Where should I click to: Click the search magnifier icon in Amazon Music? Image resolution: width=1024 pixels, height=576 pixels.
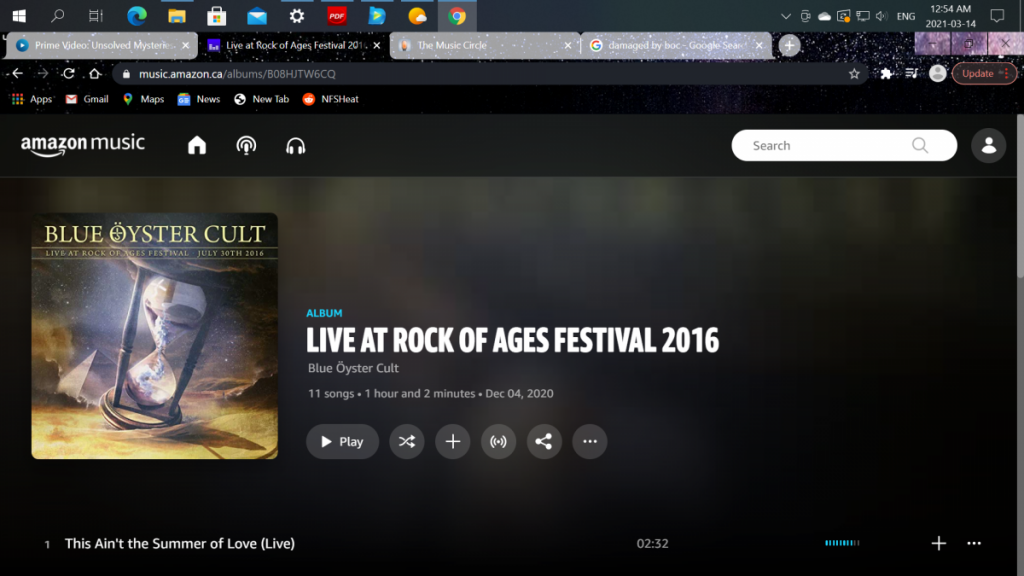coord(920,145)
